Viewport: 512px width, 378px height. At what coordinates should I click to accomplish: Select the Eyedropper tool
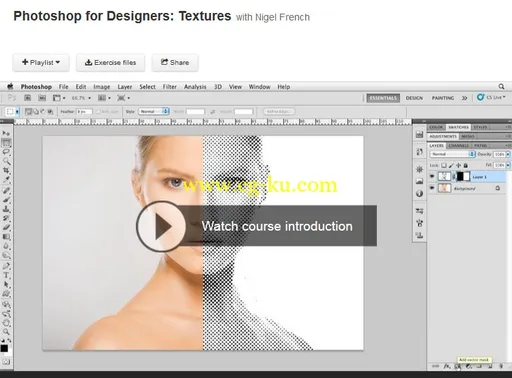point(6,179)
